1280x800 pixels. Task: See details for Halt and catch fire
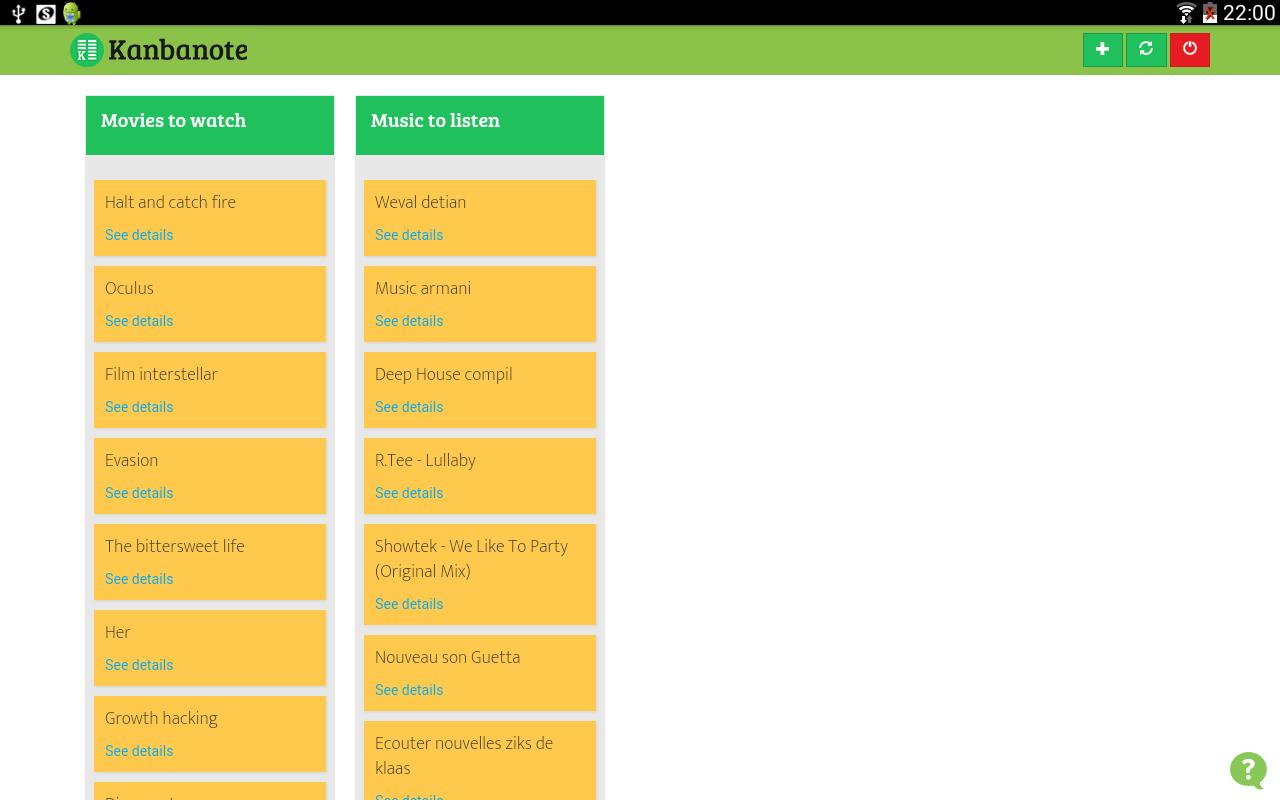coord(139,235)
